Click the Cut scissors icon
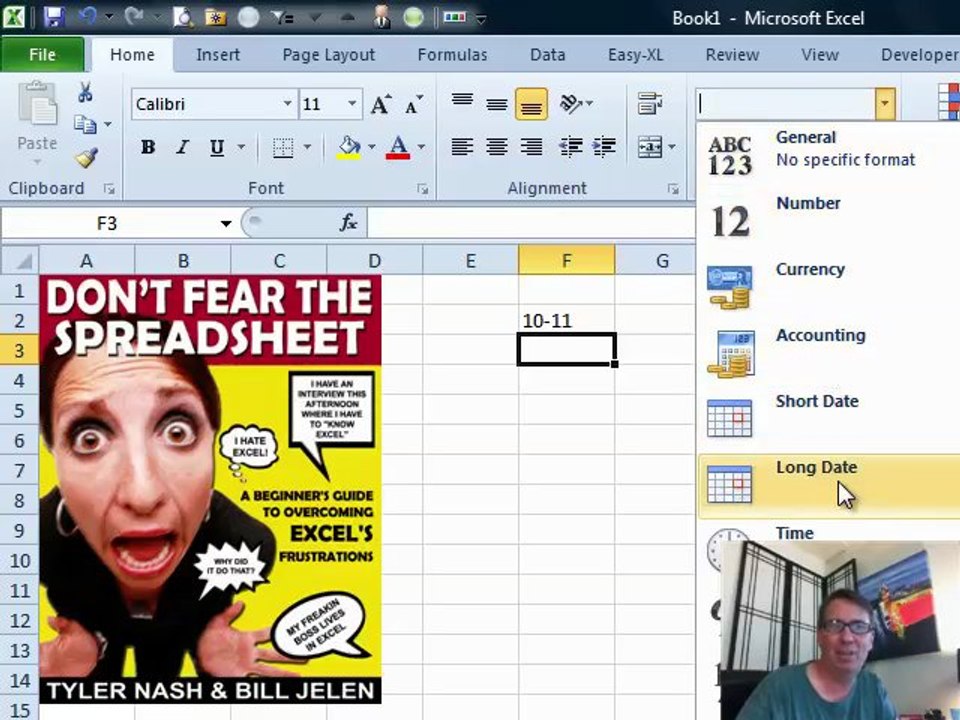The width and height of the screenshot is (960, 720). [x=85, y=92]
